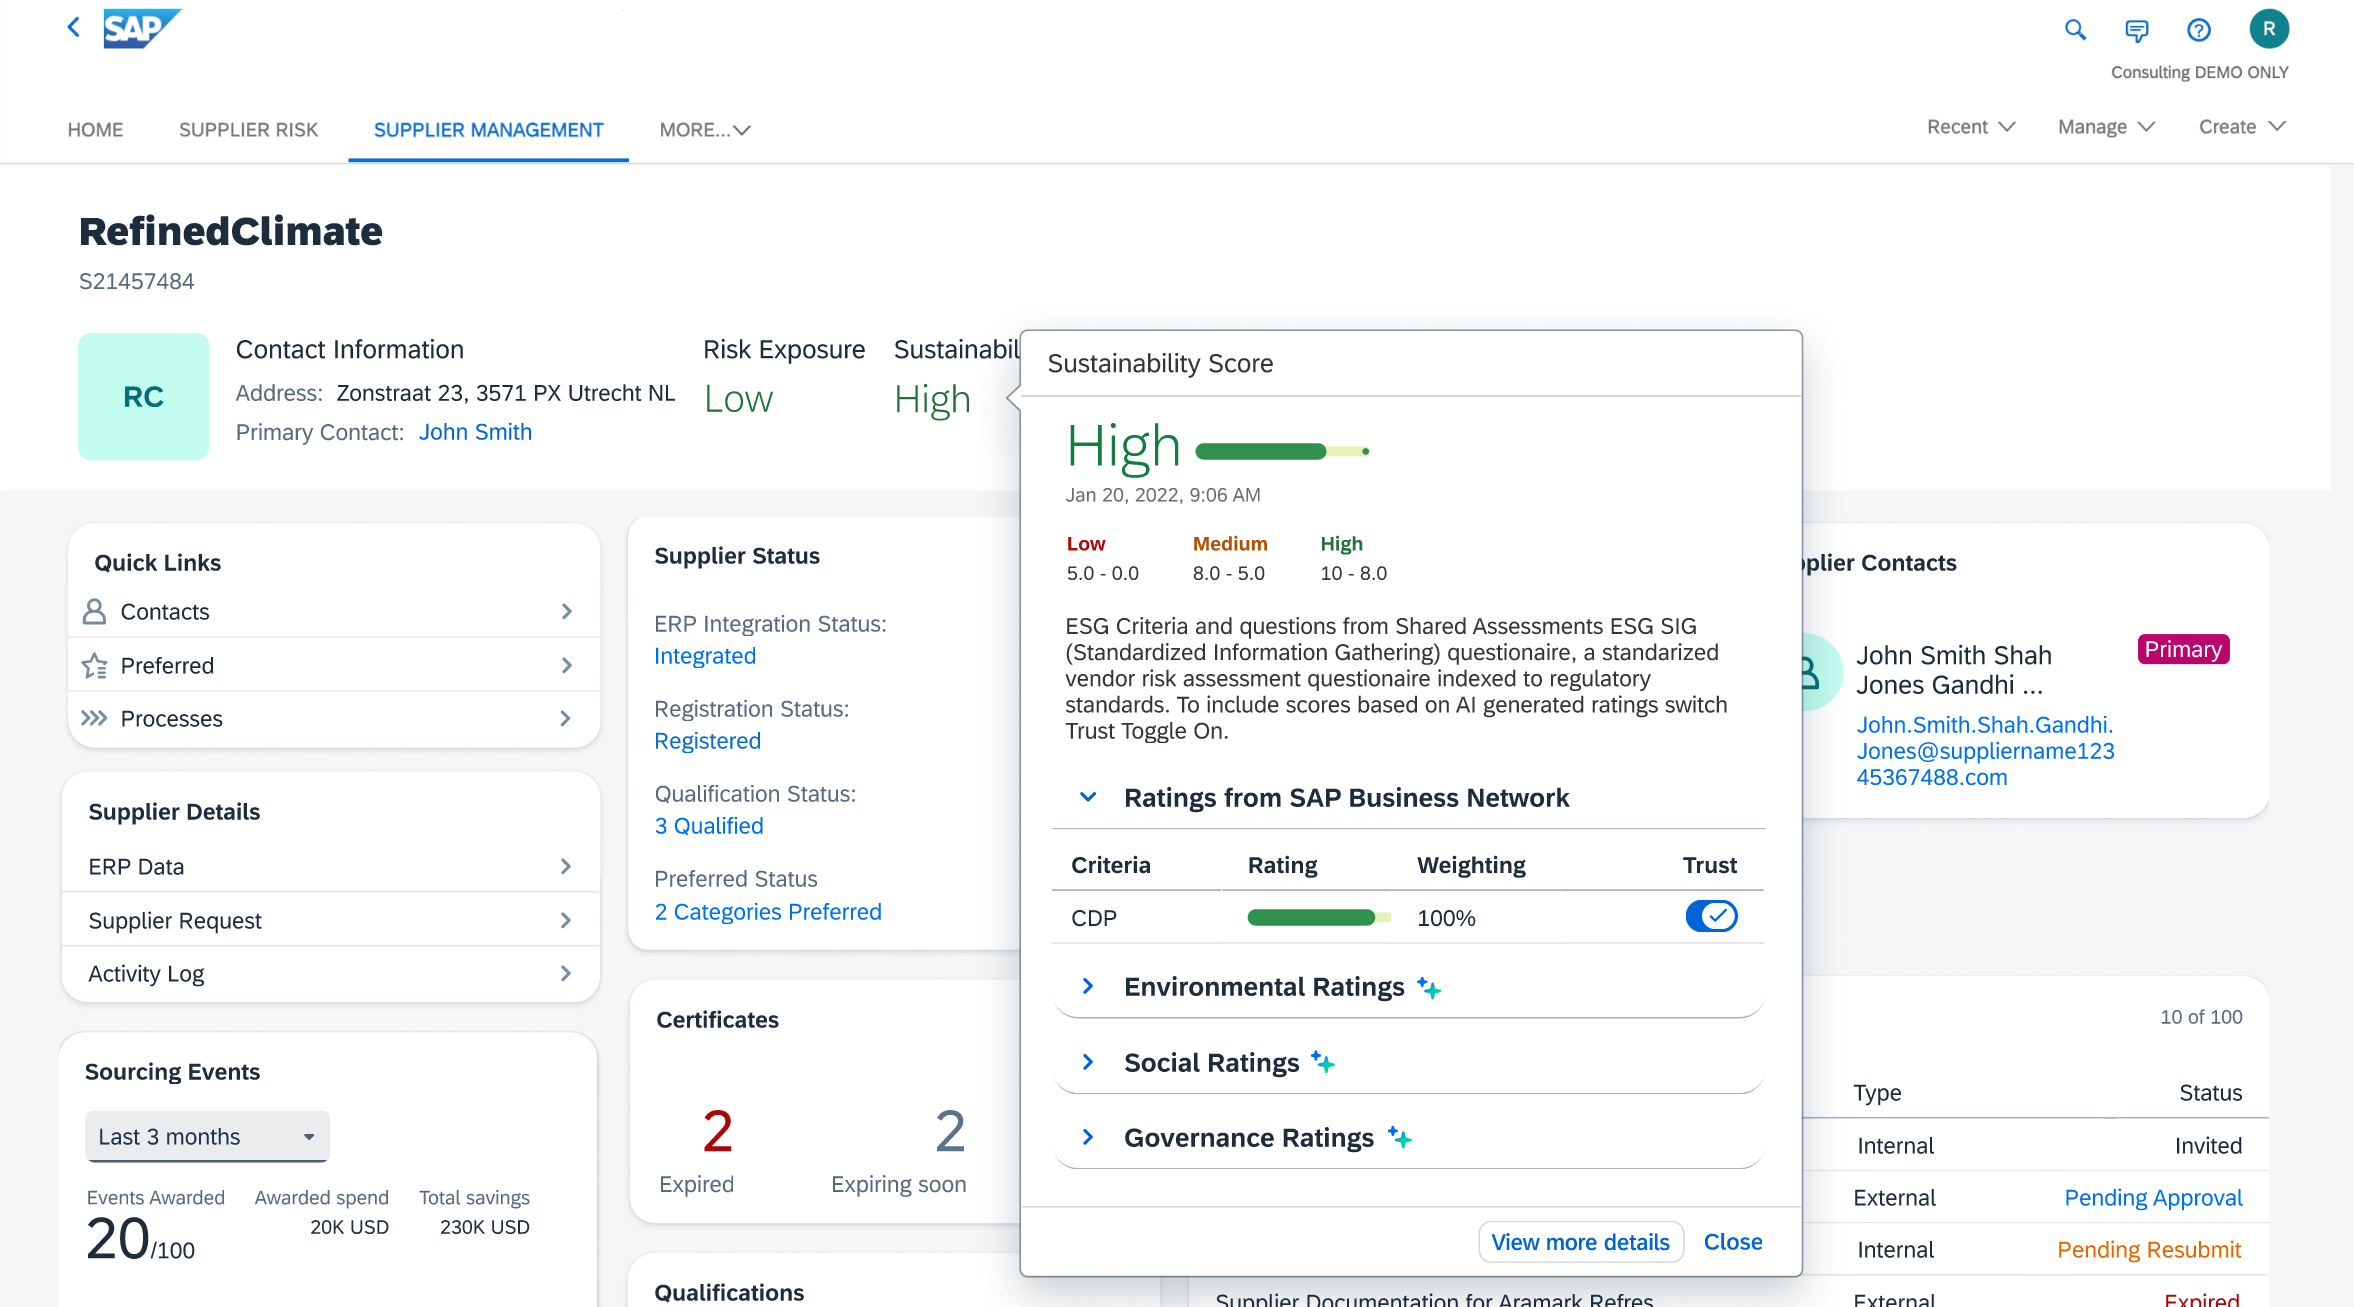This screenshot has width=2354, height=1307.
Task: Open Activity Log row chevron
Action: click(x=566, y=973)
